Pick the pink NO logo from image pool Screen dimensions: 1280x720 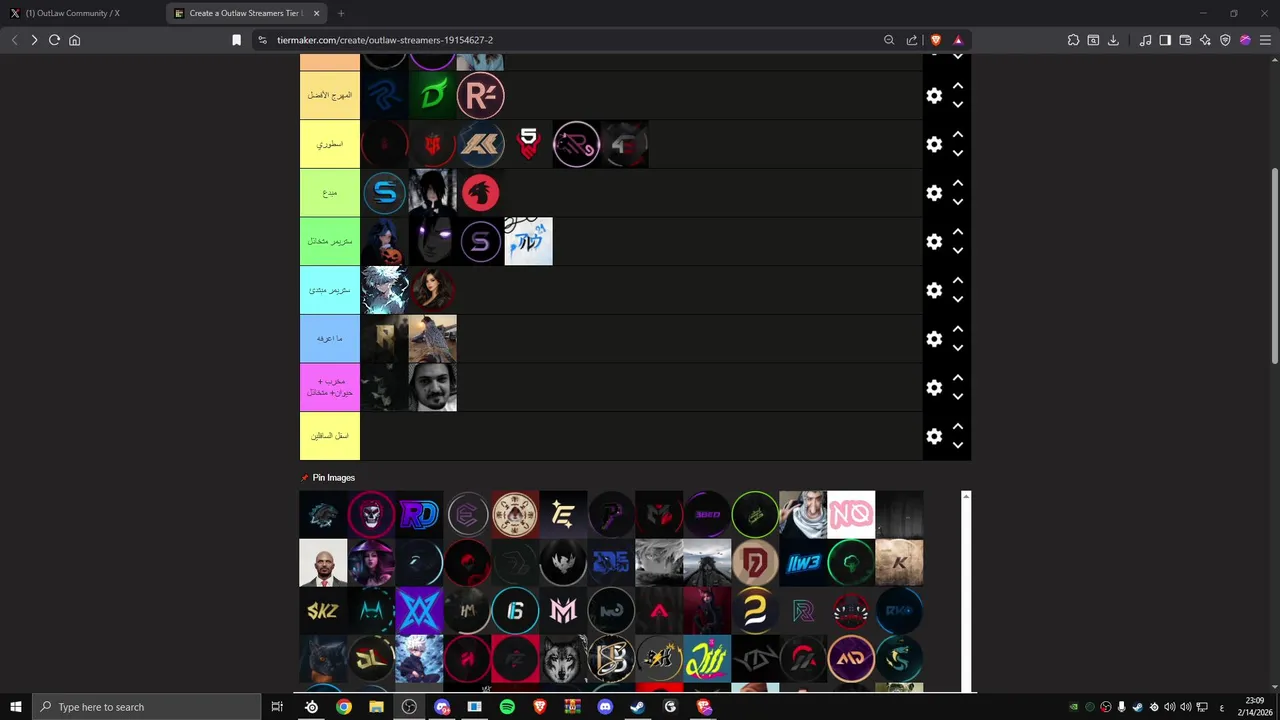click(x=851, y=514)
